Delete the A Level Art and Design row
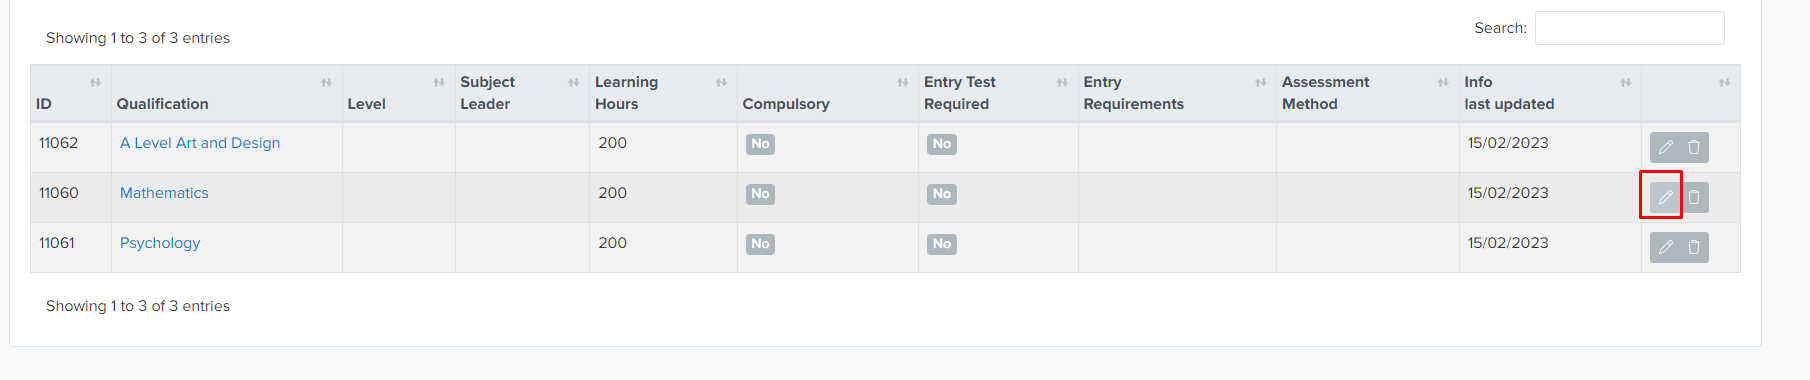 pyautogui.click(x=1694, y=147)
